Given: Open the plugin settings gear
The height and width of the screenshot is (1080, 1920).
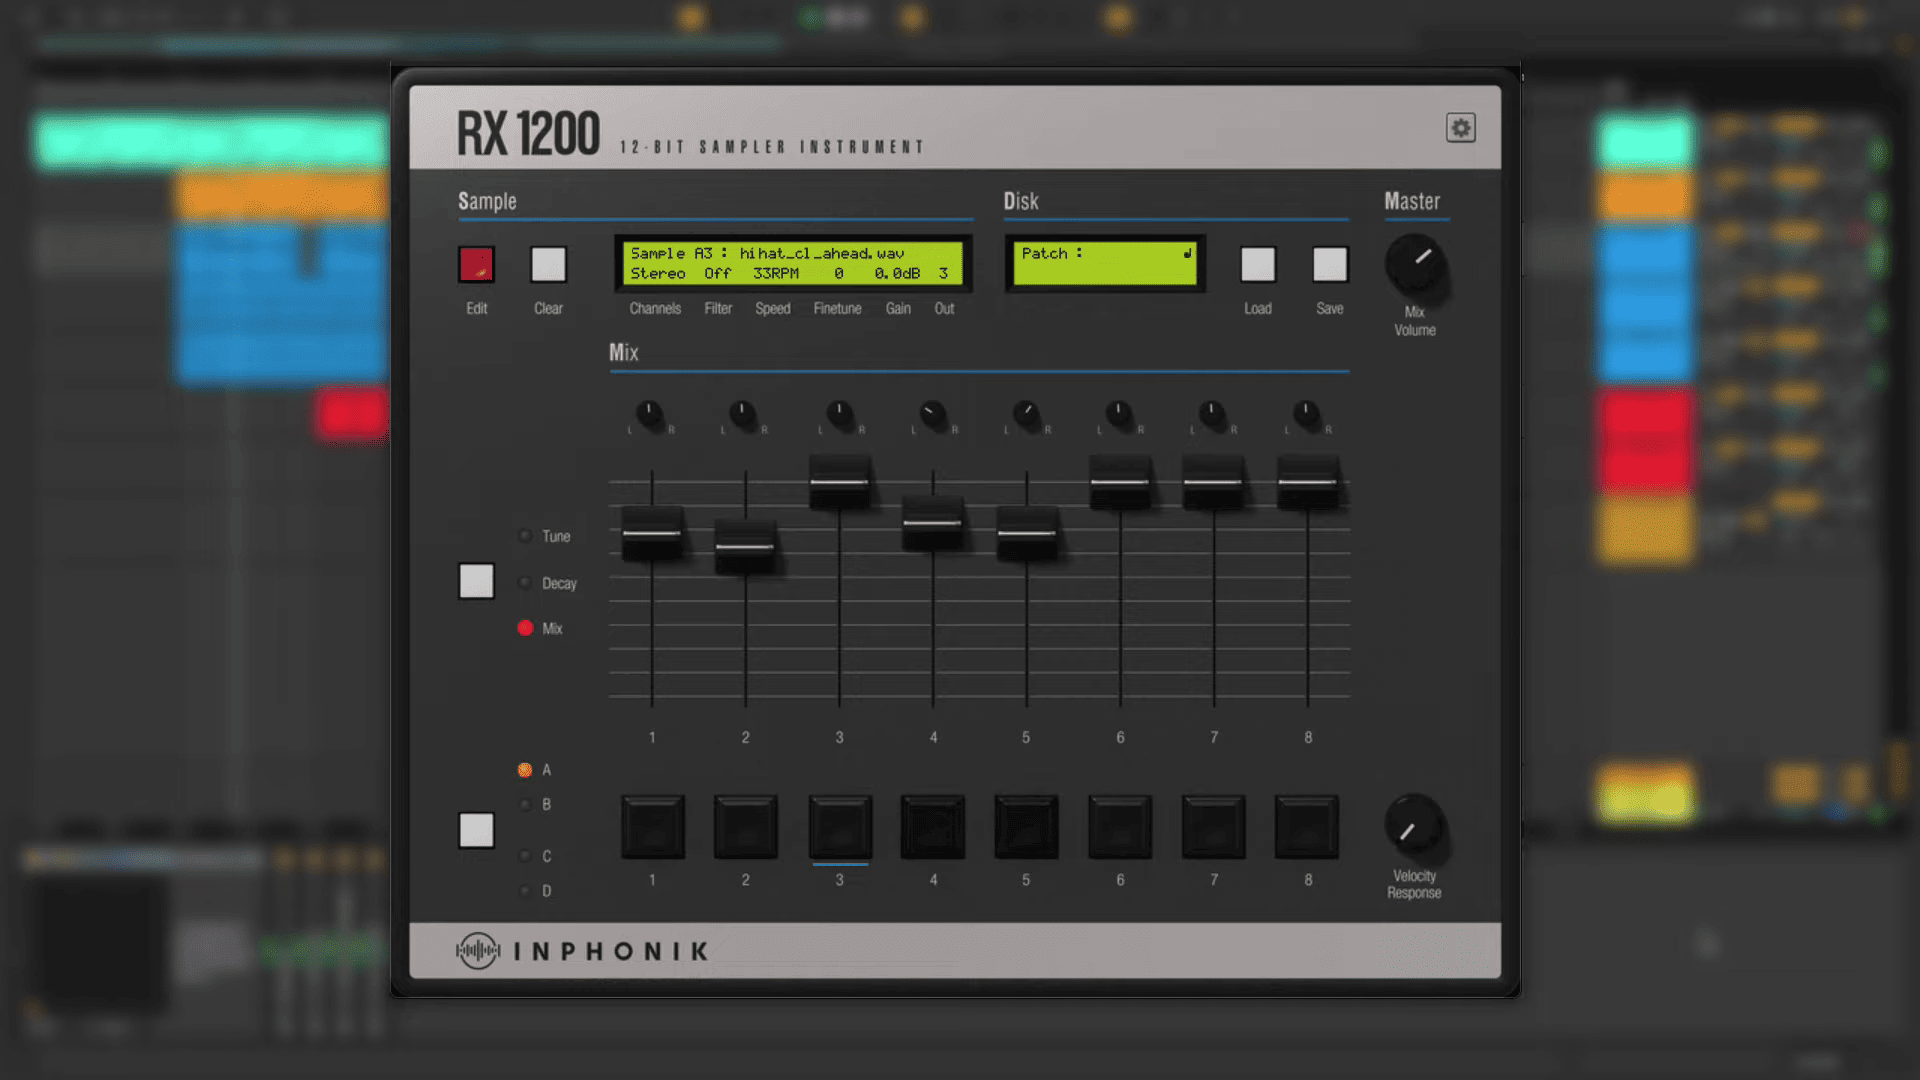Looking at the screenshot, I should tap(1460, 128).
